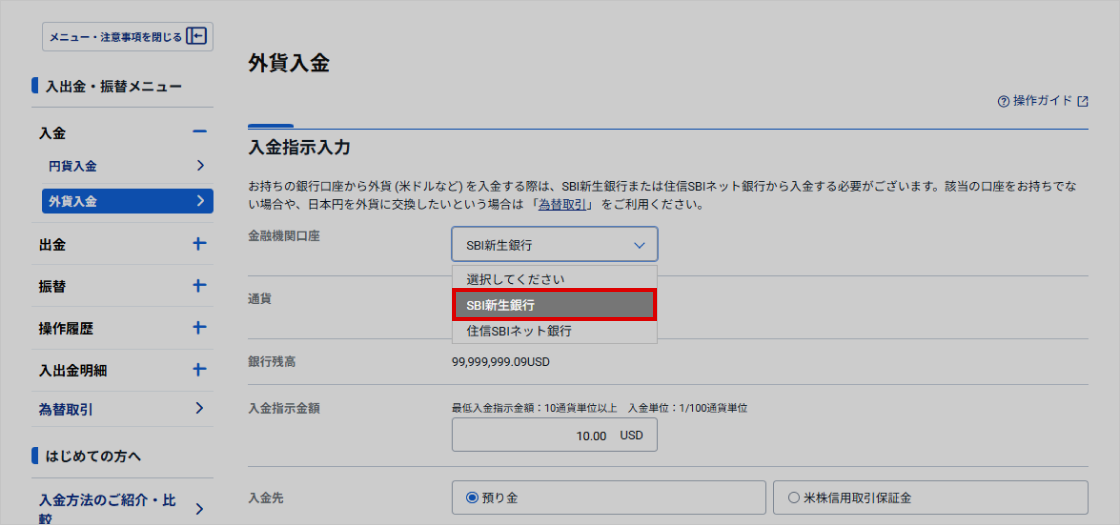Click the chevron arrow beside 円貨入金

[x=200, y=166]
